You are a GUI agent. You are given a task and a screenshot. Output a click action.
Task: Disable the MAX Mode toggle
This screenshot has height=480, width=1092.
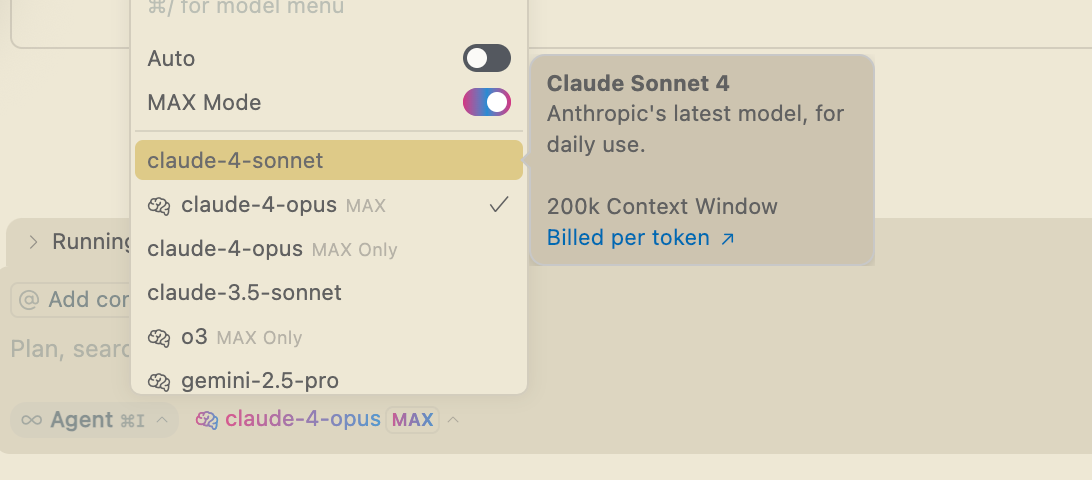pos(486,102)
